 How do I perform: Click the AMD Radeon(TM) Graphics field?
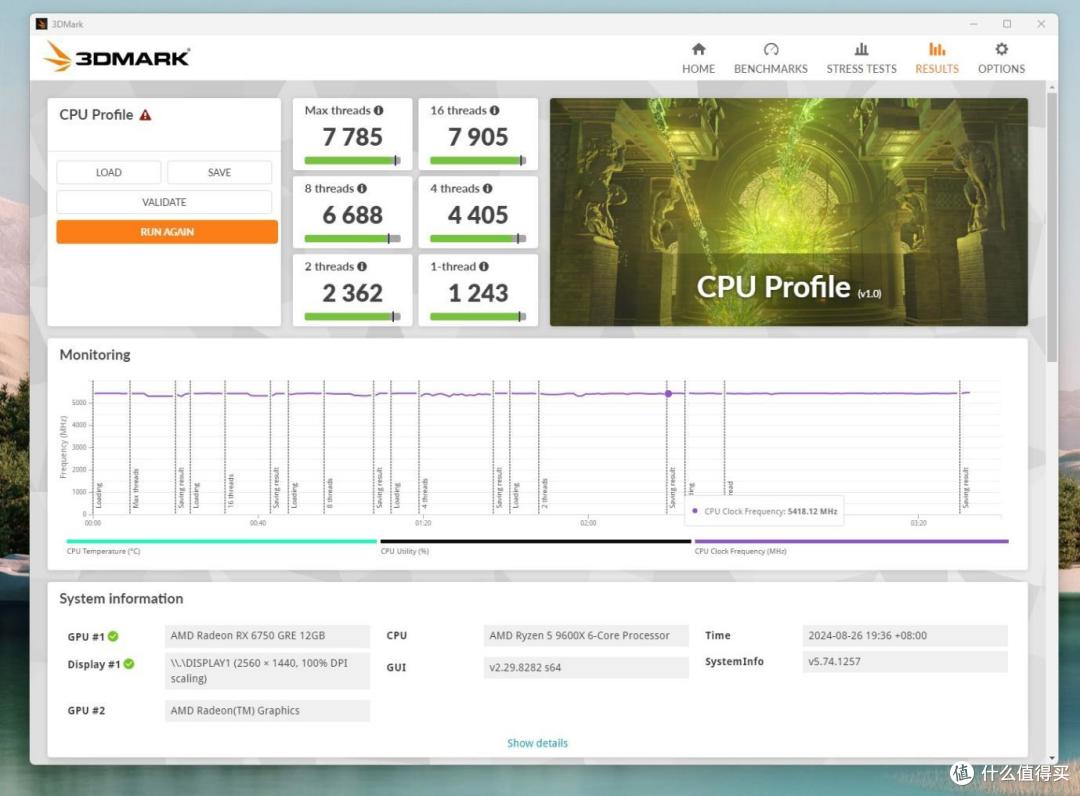[267, 711]
